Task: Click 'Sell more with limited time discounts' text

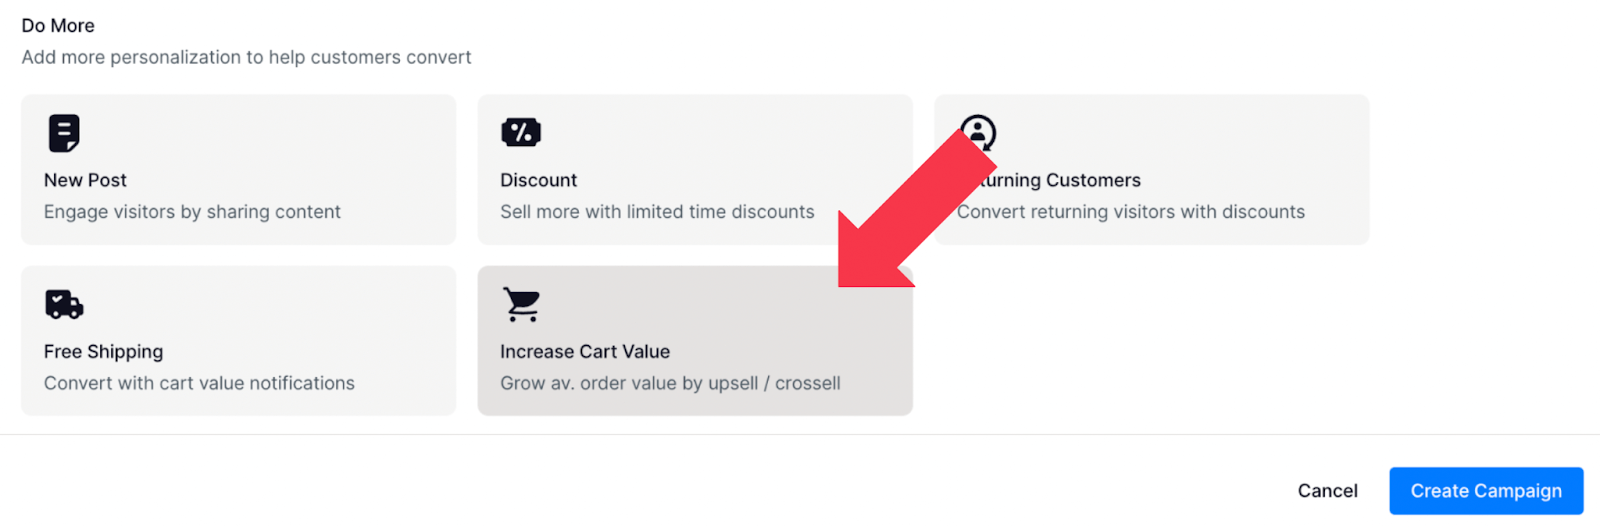Action: (x=657, y=212)
